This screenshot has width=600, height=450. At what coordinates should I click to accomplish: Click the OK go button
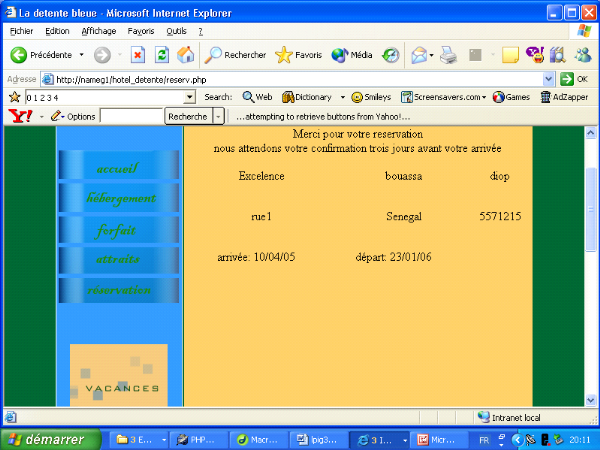[x=574, y=79]
